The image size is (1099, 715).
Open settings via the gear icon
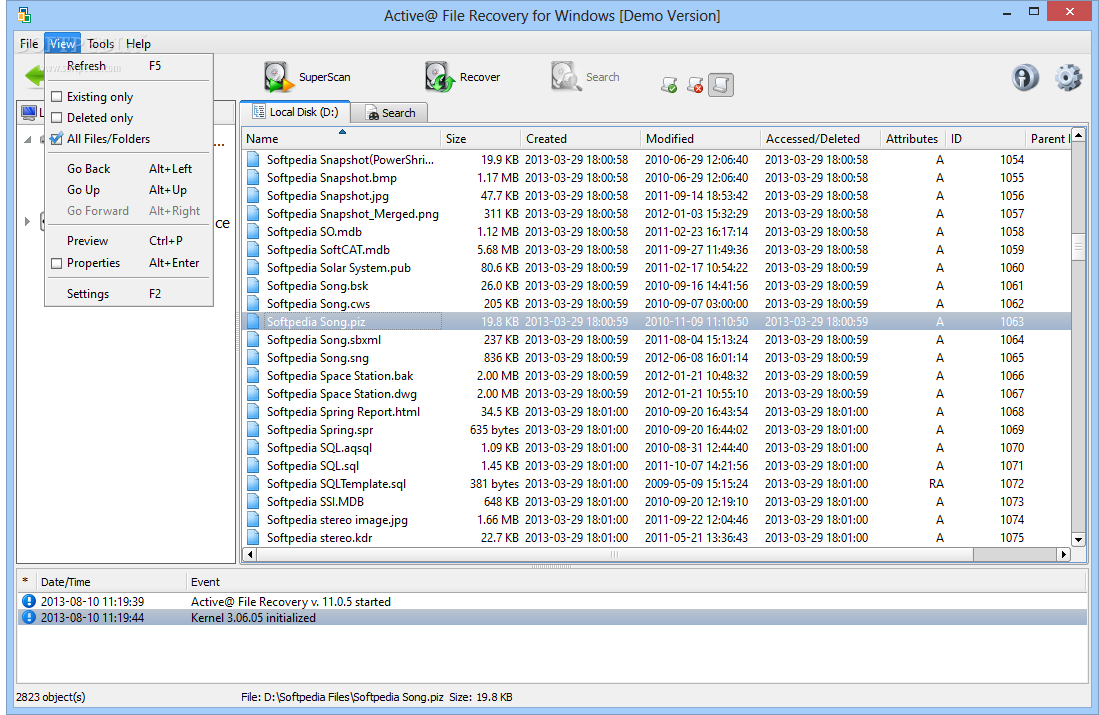(x=1068, y=77)
